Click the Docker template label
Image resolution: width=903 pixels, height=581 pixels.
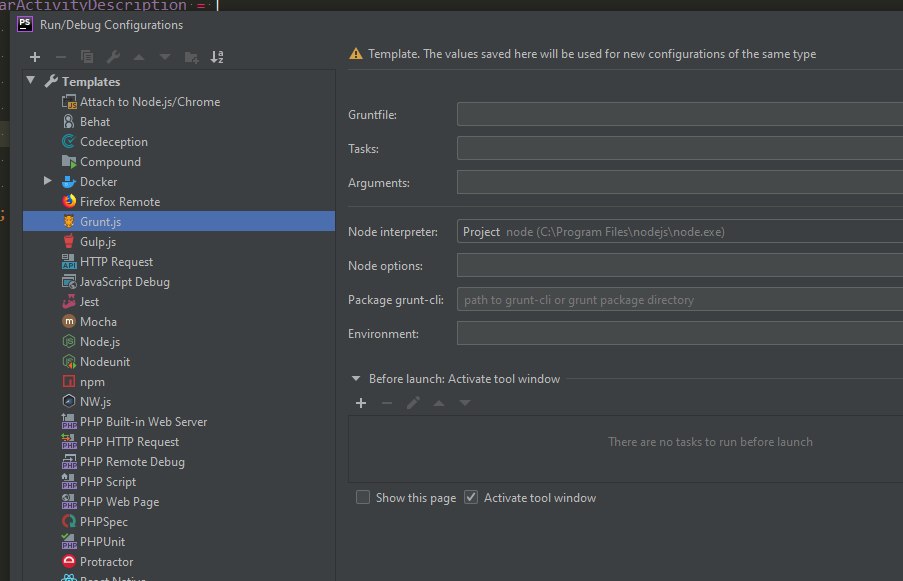click(98, 182)
